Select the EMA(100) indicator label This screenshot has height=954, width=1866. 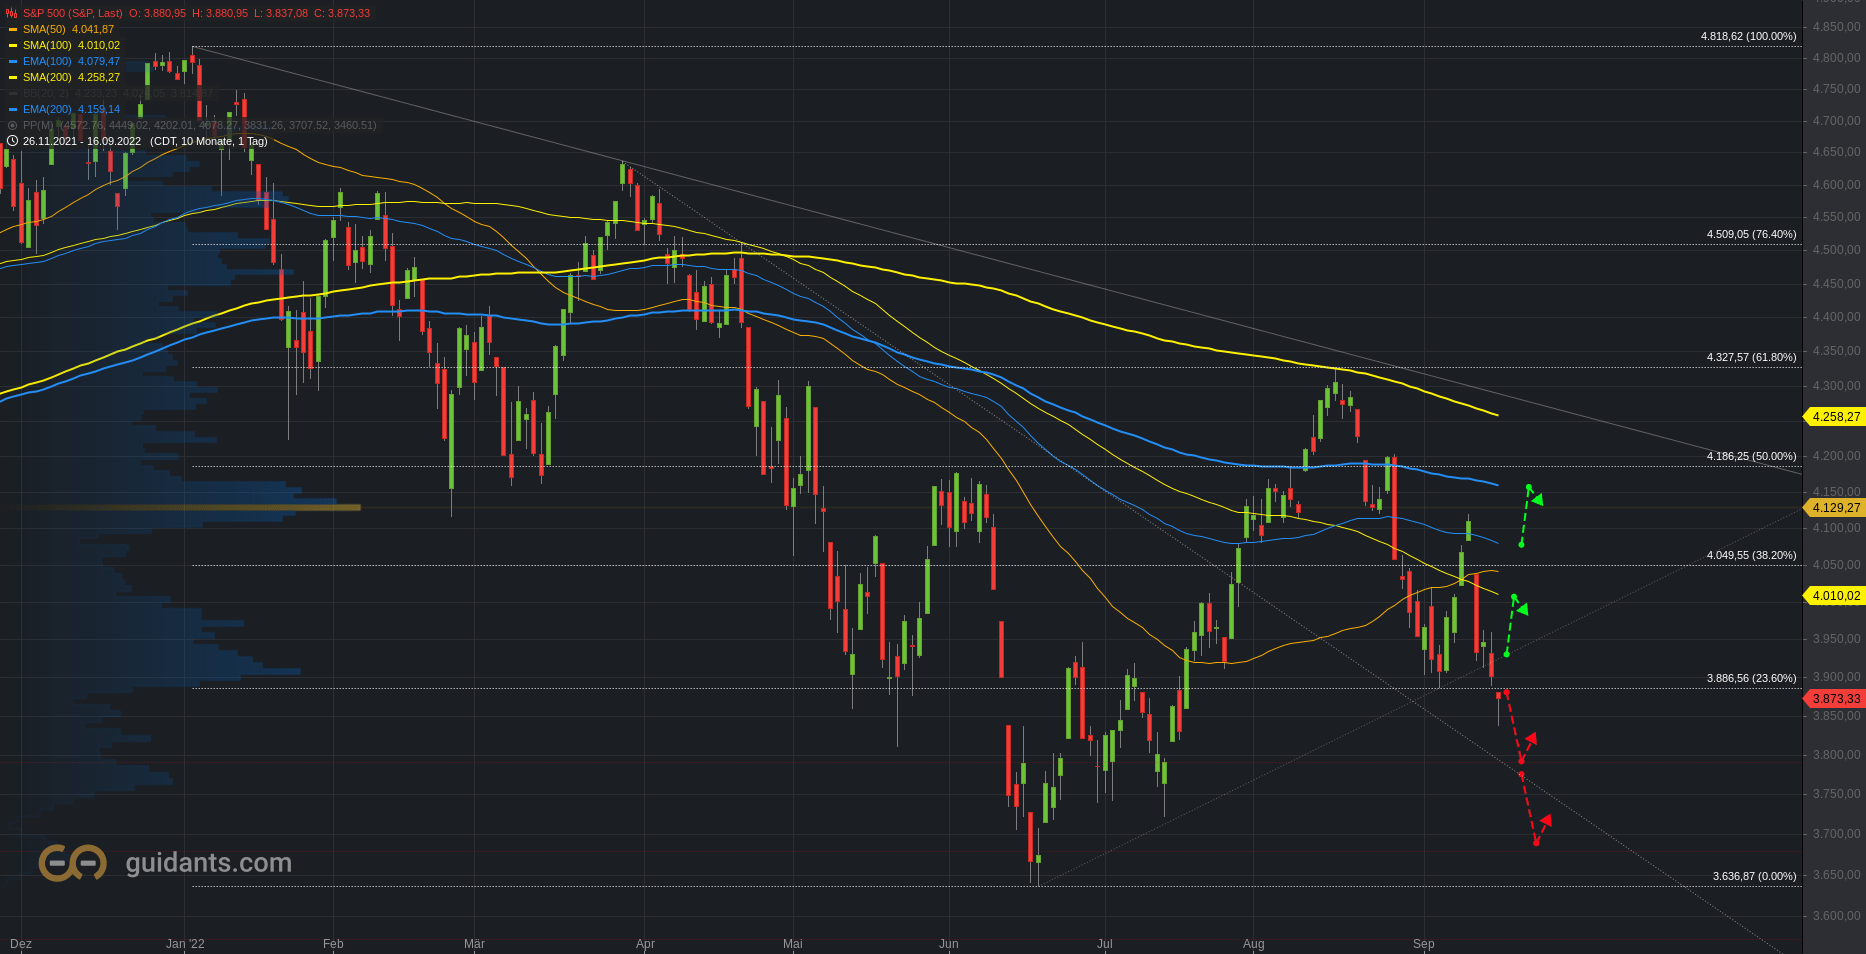coord(47,61)
